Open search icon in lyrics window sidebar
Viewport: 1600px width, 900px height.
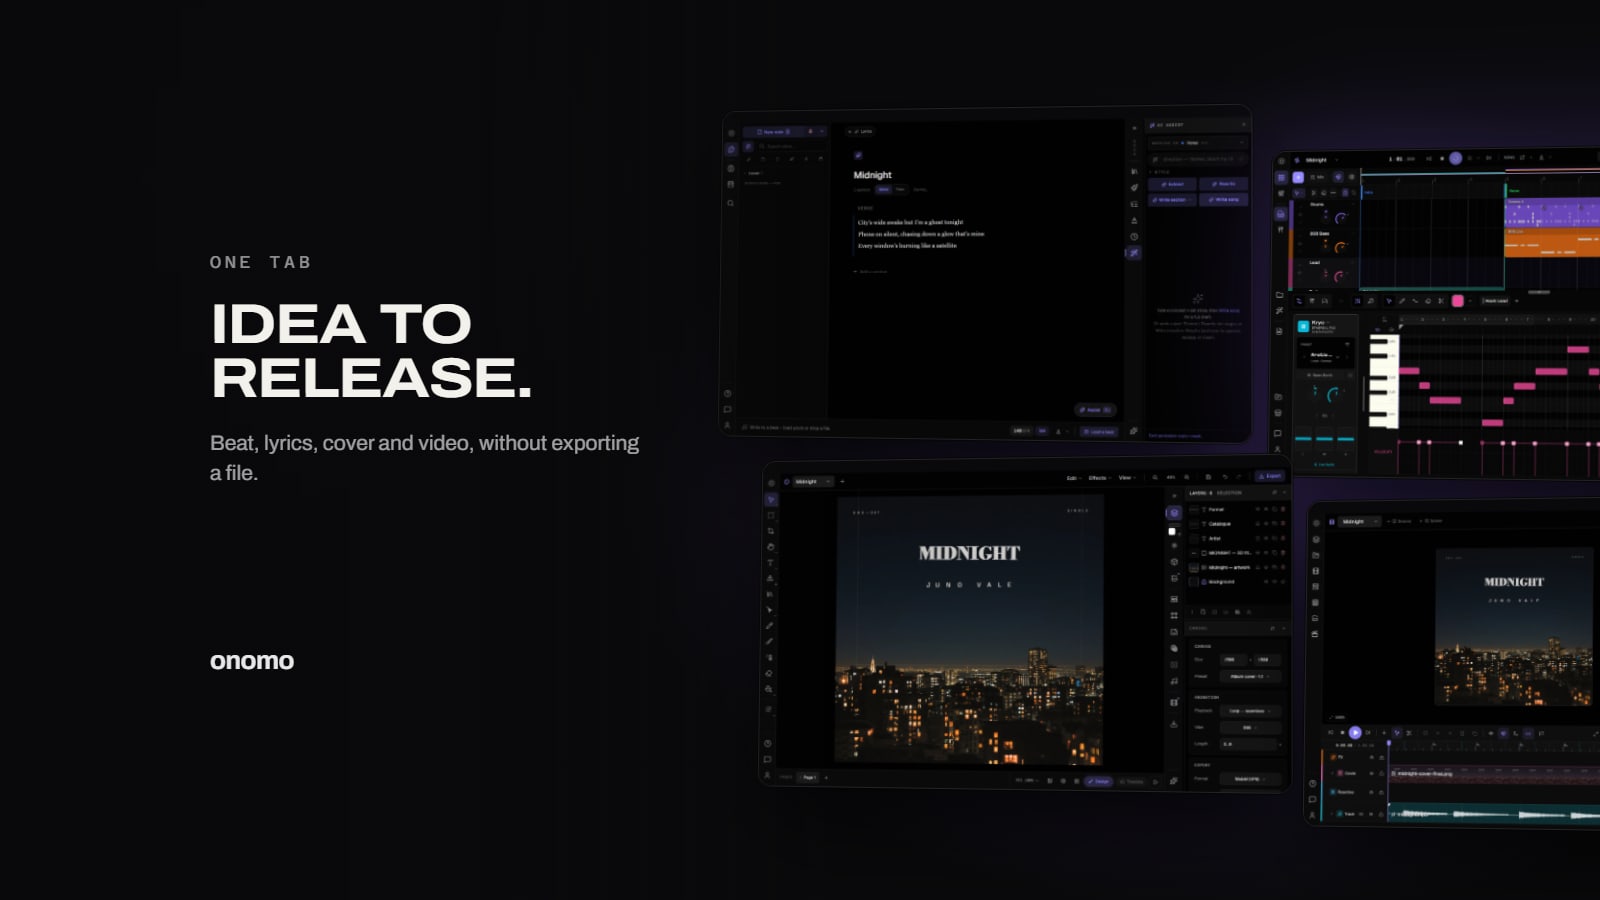point(730,203)
